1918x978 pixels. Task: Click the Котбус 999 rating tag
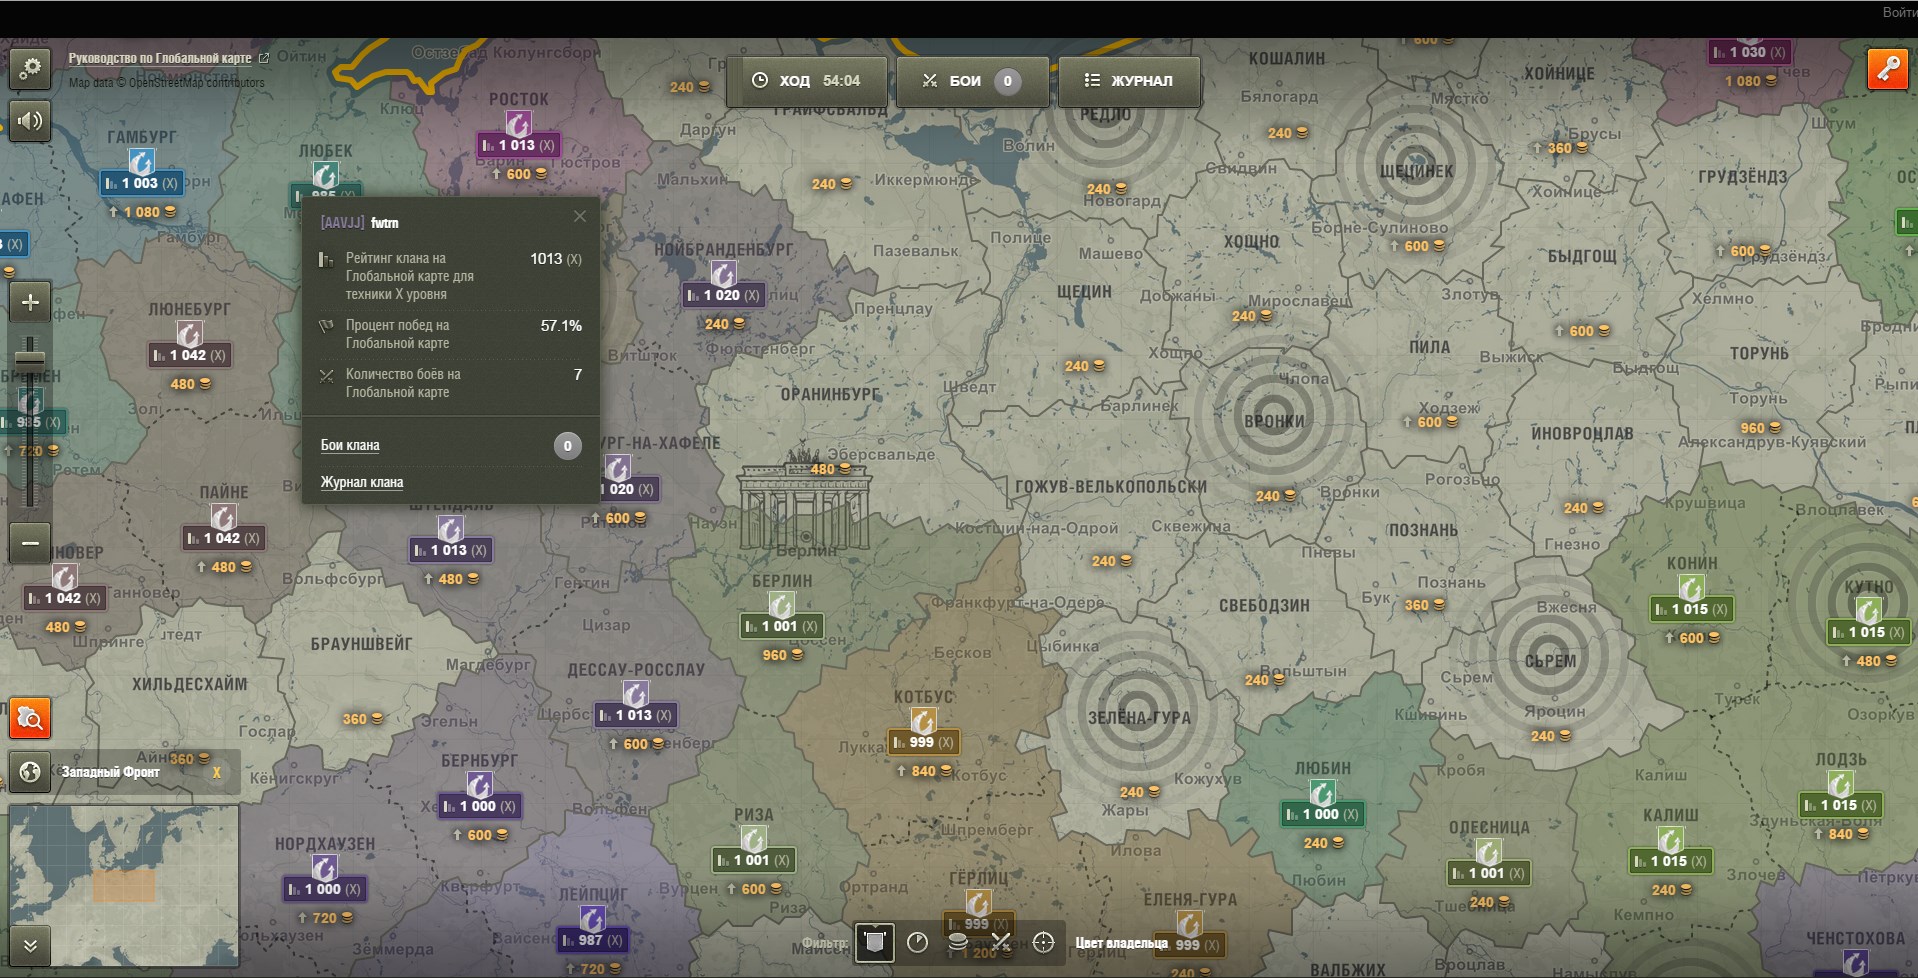[923, 743]
